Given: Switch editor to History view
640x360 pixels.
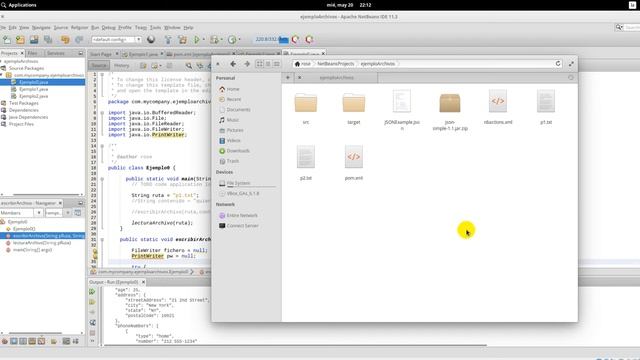Looking at the screenshot, I should (121, 65).
